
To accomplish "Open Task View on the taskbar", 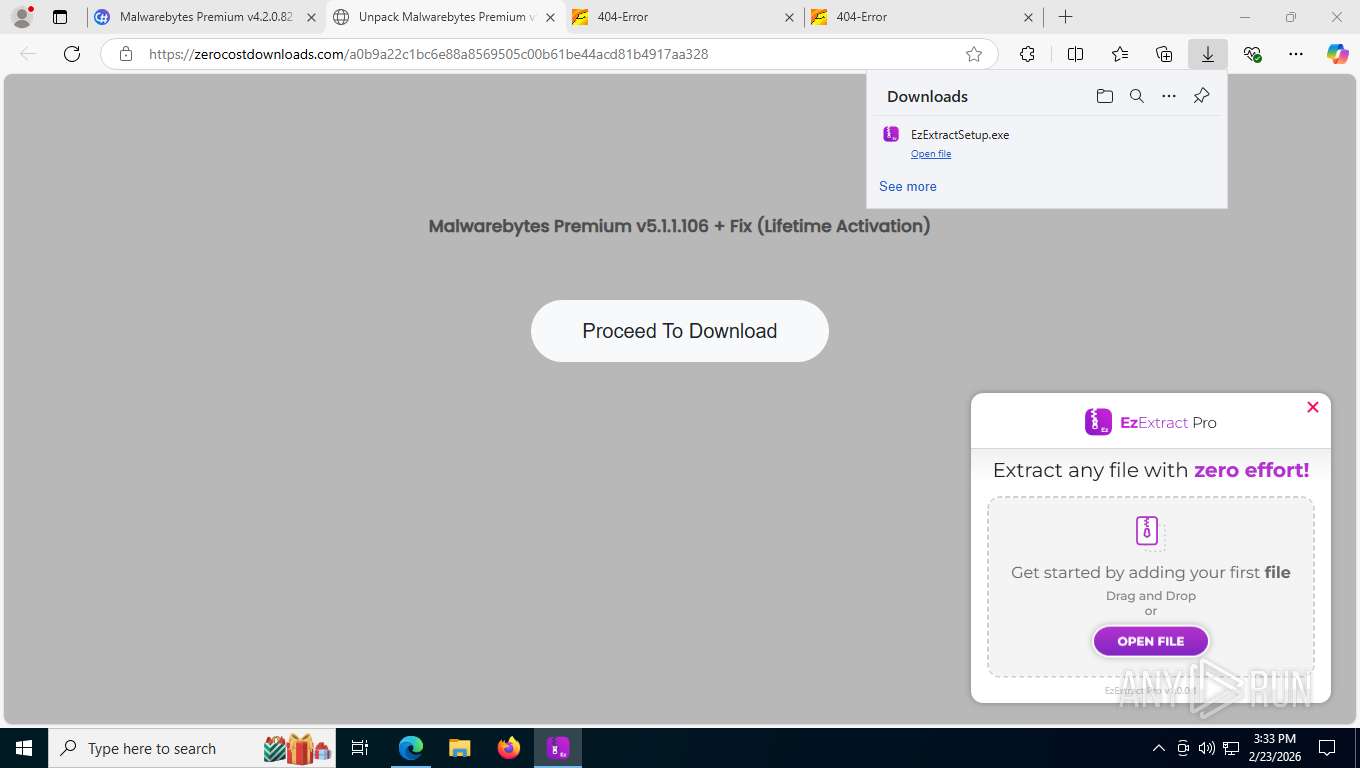I will 361,748.
